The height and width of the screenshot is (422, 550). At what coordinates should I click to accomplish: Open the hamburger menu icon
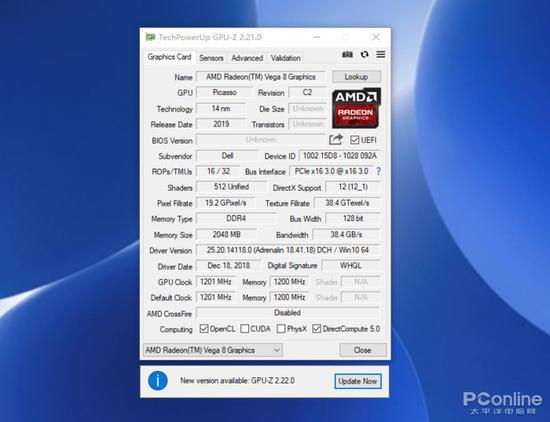381,54
